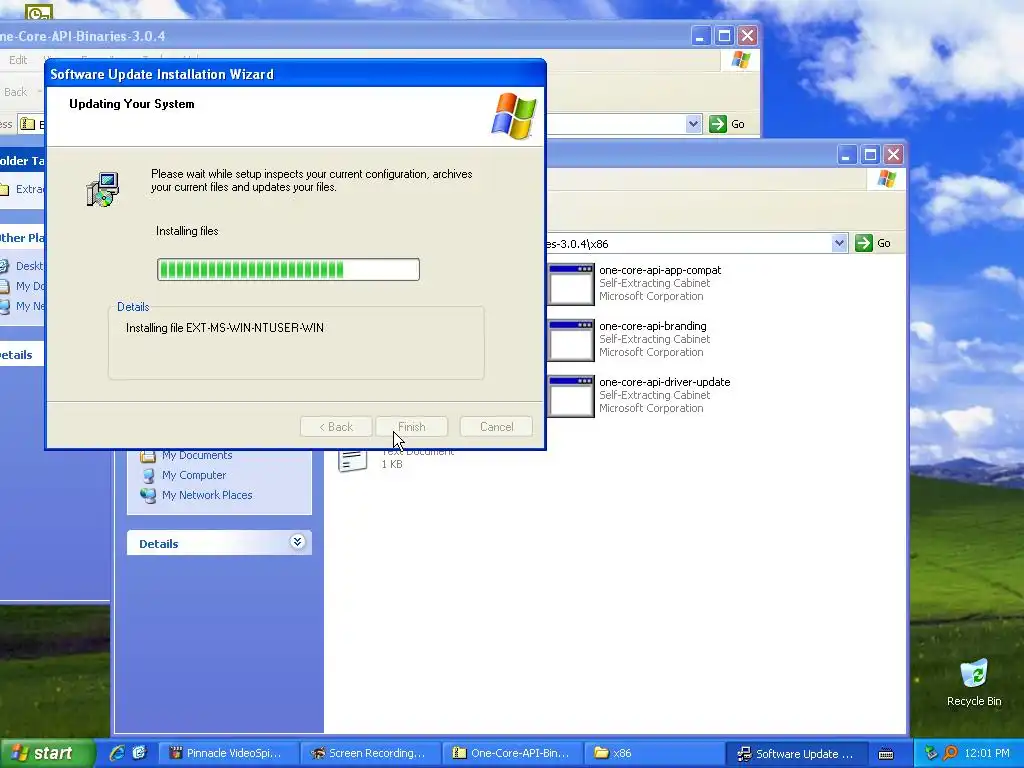Open address dropdown in One-Core-API-Binaries window
This screenshot has width=1024, height=768.
(x=694, y=123)
